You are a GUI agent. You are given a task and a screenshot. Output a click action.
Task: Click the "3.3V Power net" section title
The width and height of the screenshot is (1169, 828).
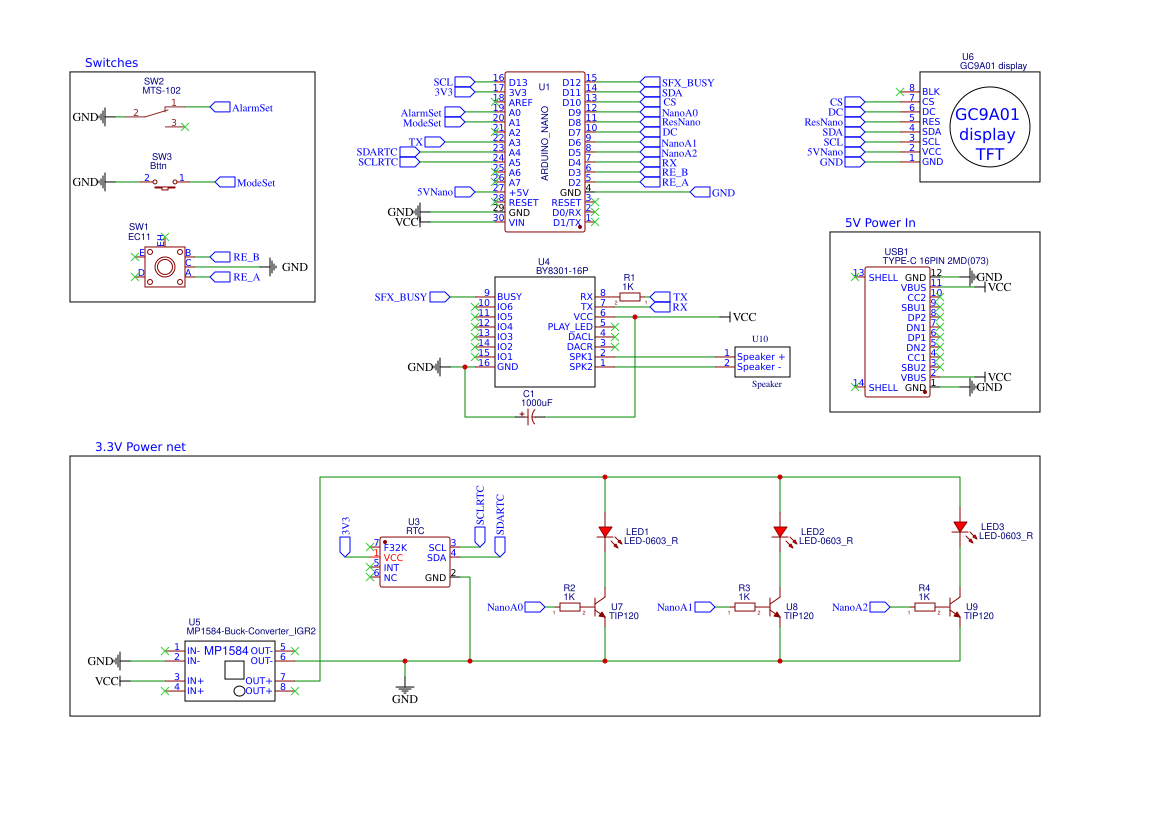pyautogui.click(x=140, y=447)
